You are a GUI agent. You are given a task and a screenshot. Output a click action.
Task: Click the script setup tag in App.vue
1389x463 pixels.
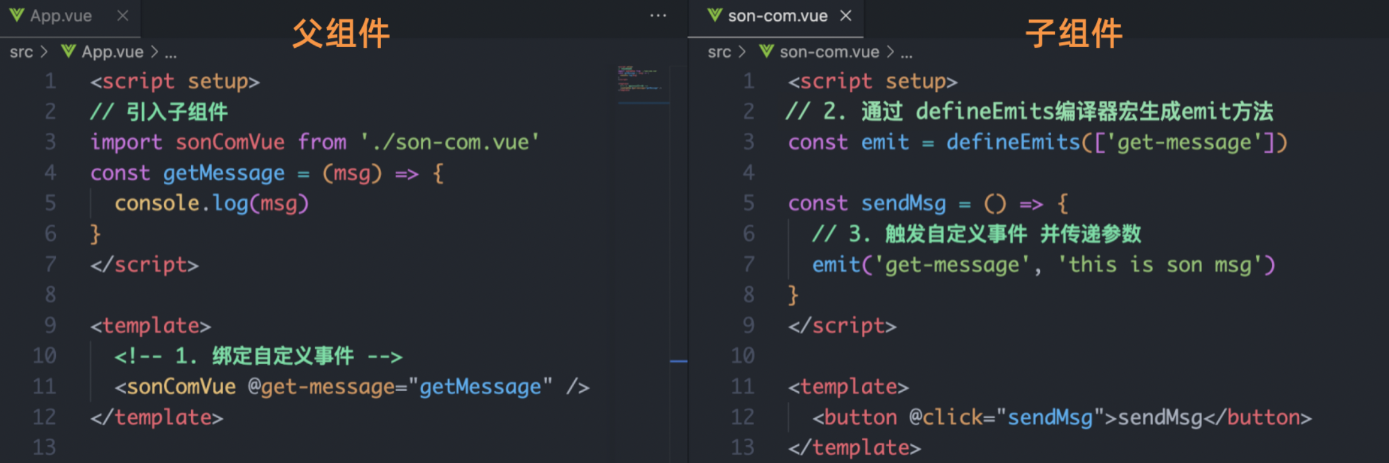coord(175,82)
